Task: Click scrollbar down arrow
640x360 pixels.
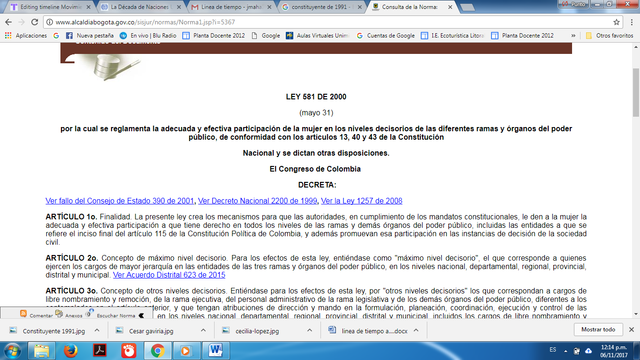Action: (x=636, y=314)
